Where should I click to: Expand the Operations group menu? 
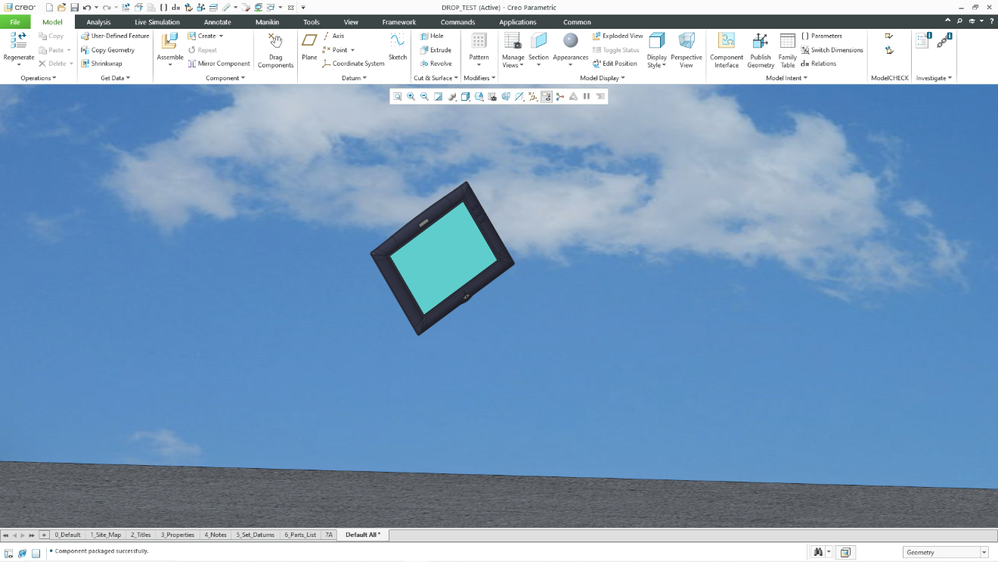coord(38,78)
